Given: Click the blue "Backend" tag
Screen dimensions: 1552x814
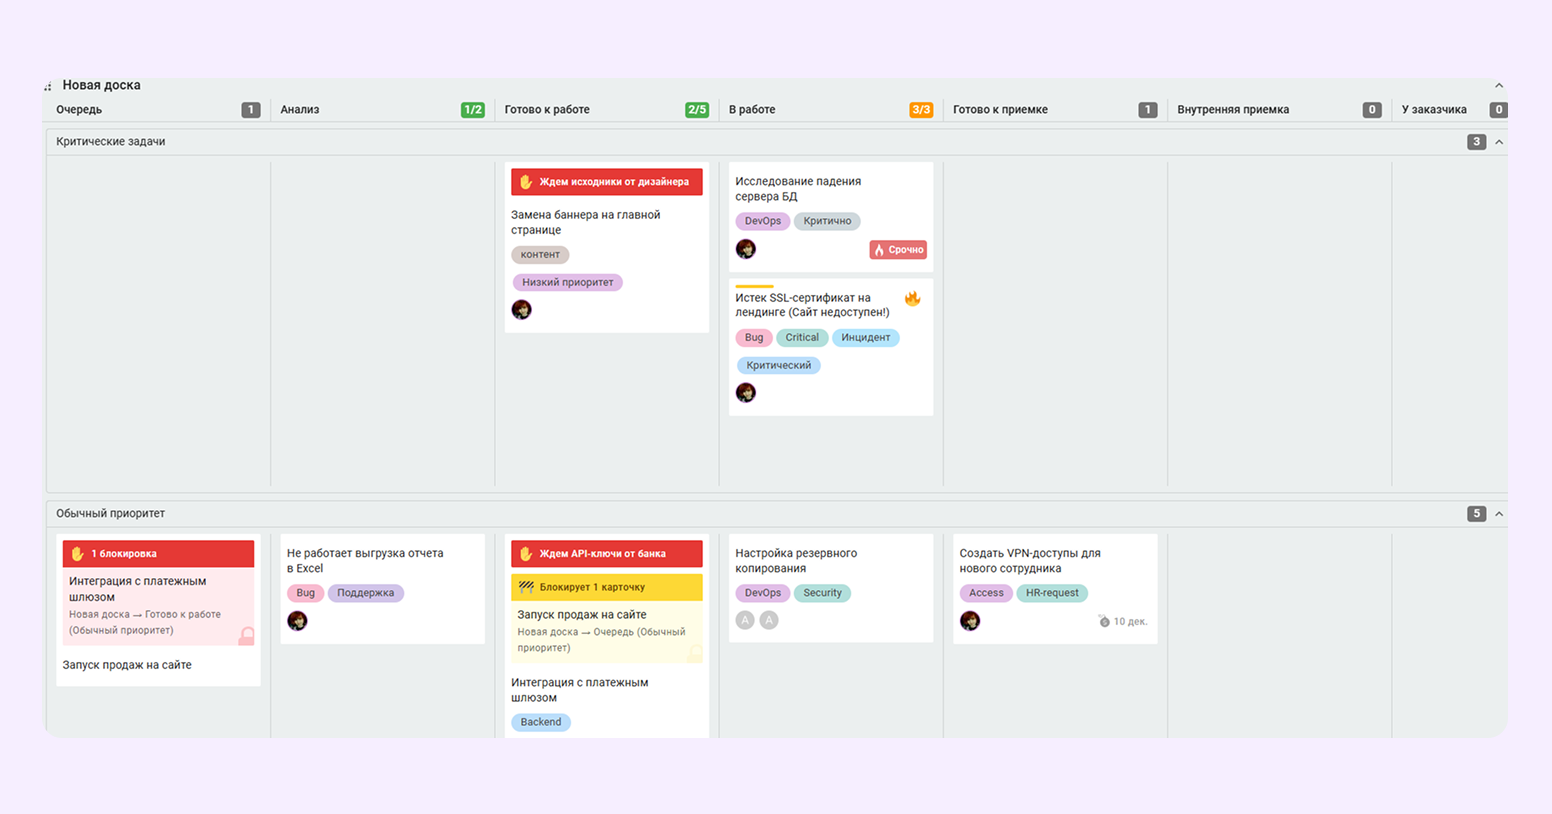Looking at the screenshot, I should pyautogui.click(x=540, y=722).
